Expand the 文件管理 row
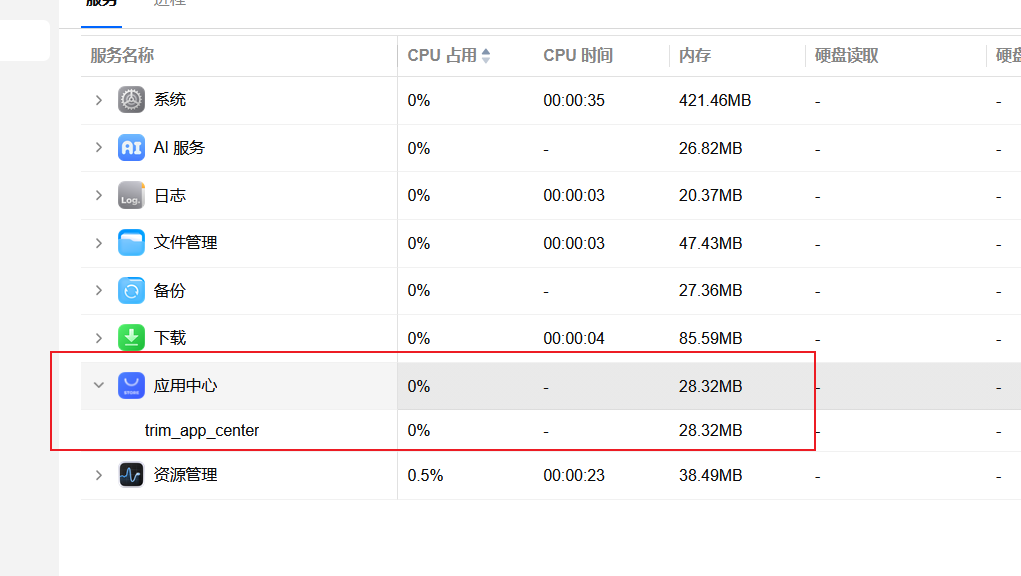 pyautogui.click(x=98, y=243)
